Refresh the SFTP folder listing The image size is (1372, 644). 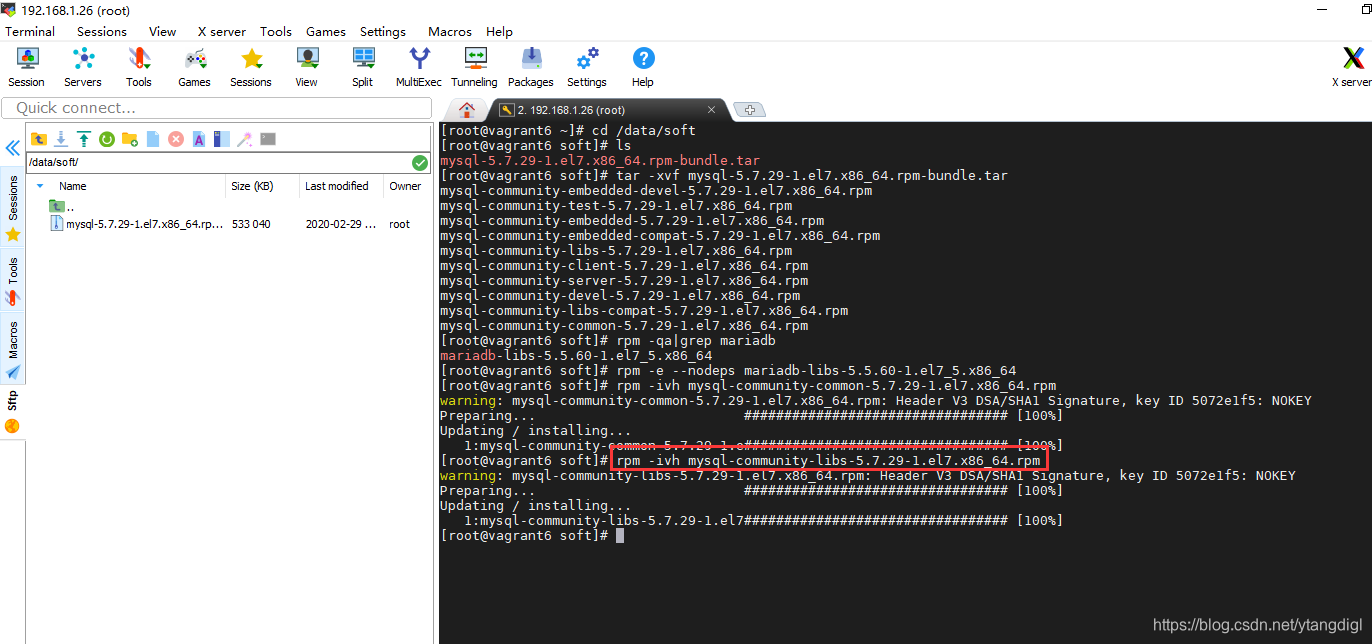click(x=106, y=139)
